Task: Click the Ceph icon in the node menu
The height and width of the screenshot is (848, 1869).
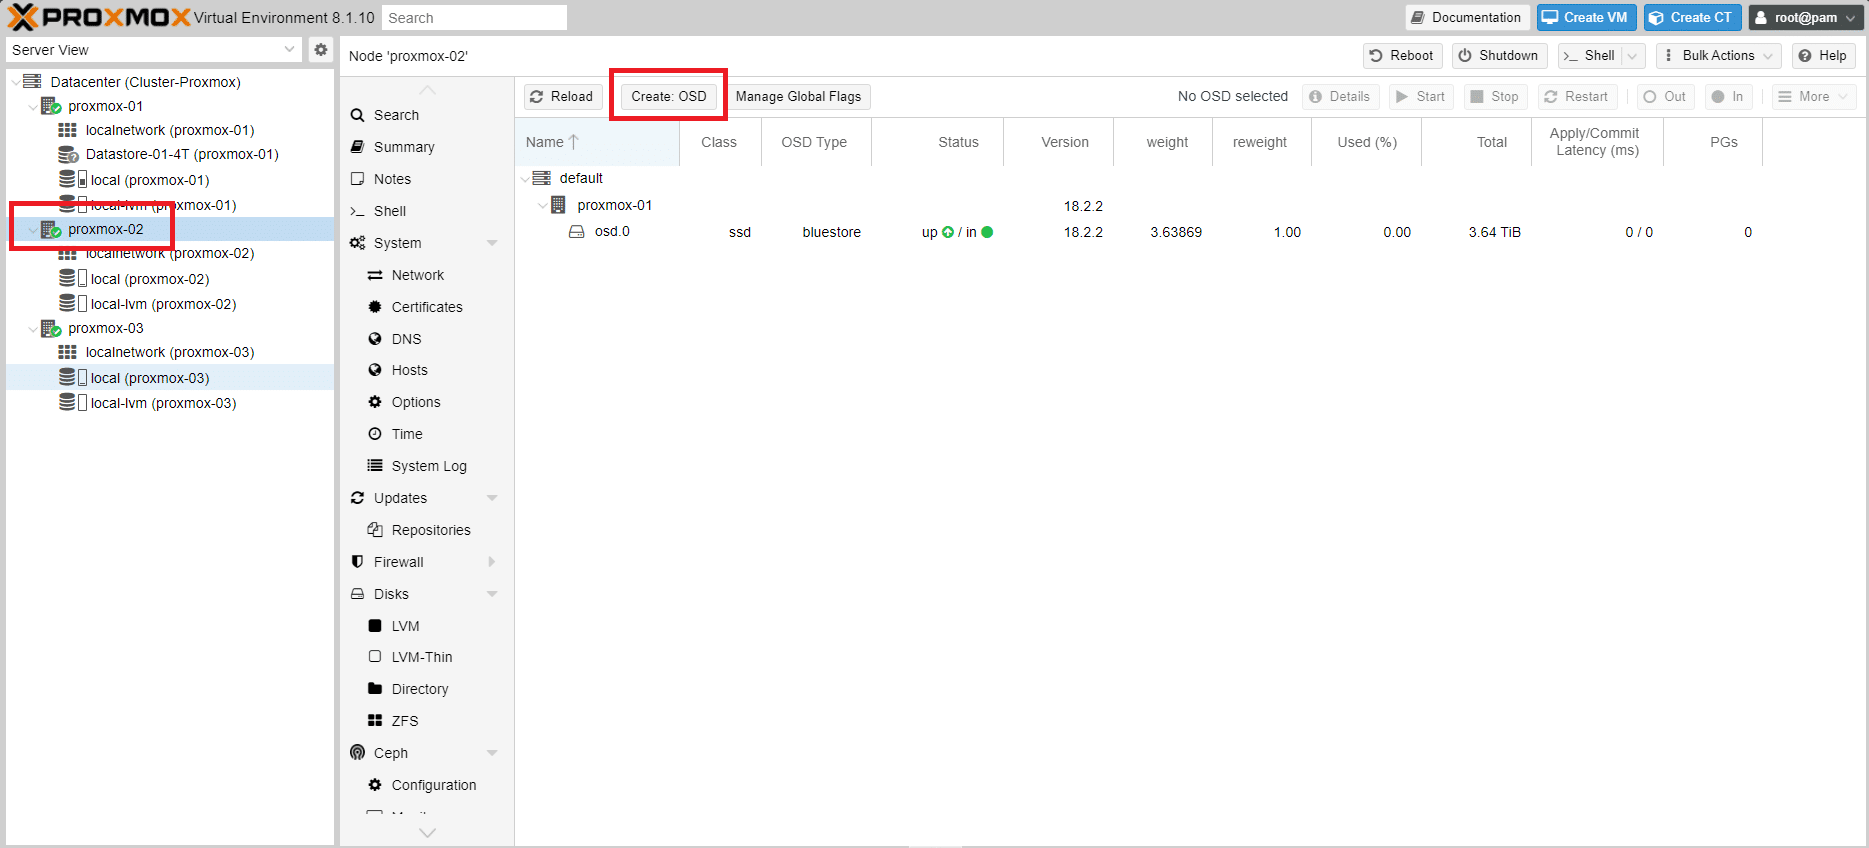Action: pos(358,752)
